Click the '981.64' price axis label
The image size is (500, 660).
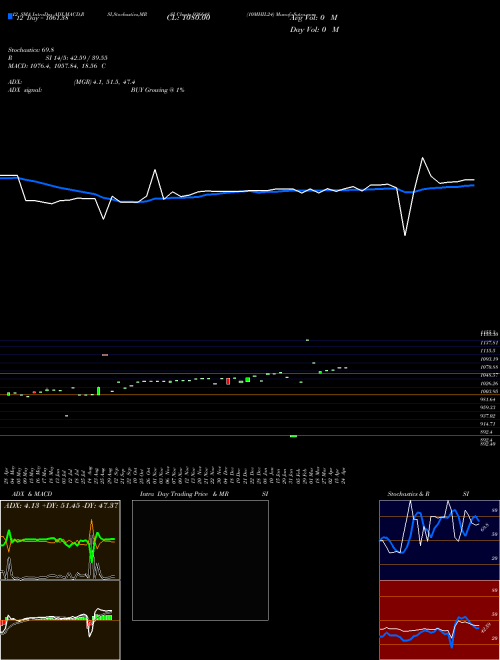click(x=489, y=399)
